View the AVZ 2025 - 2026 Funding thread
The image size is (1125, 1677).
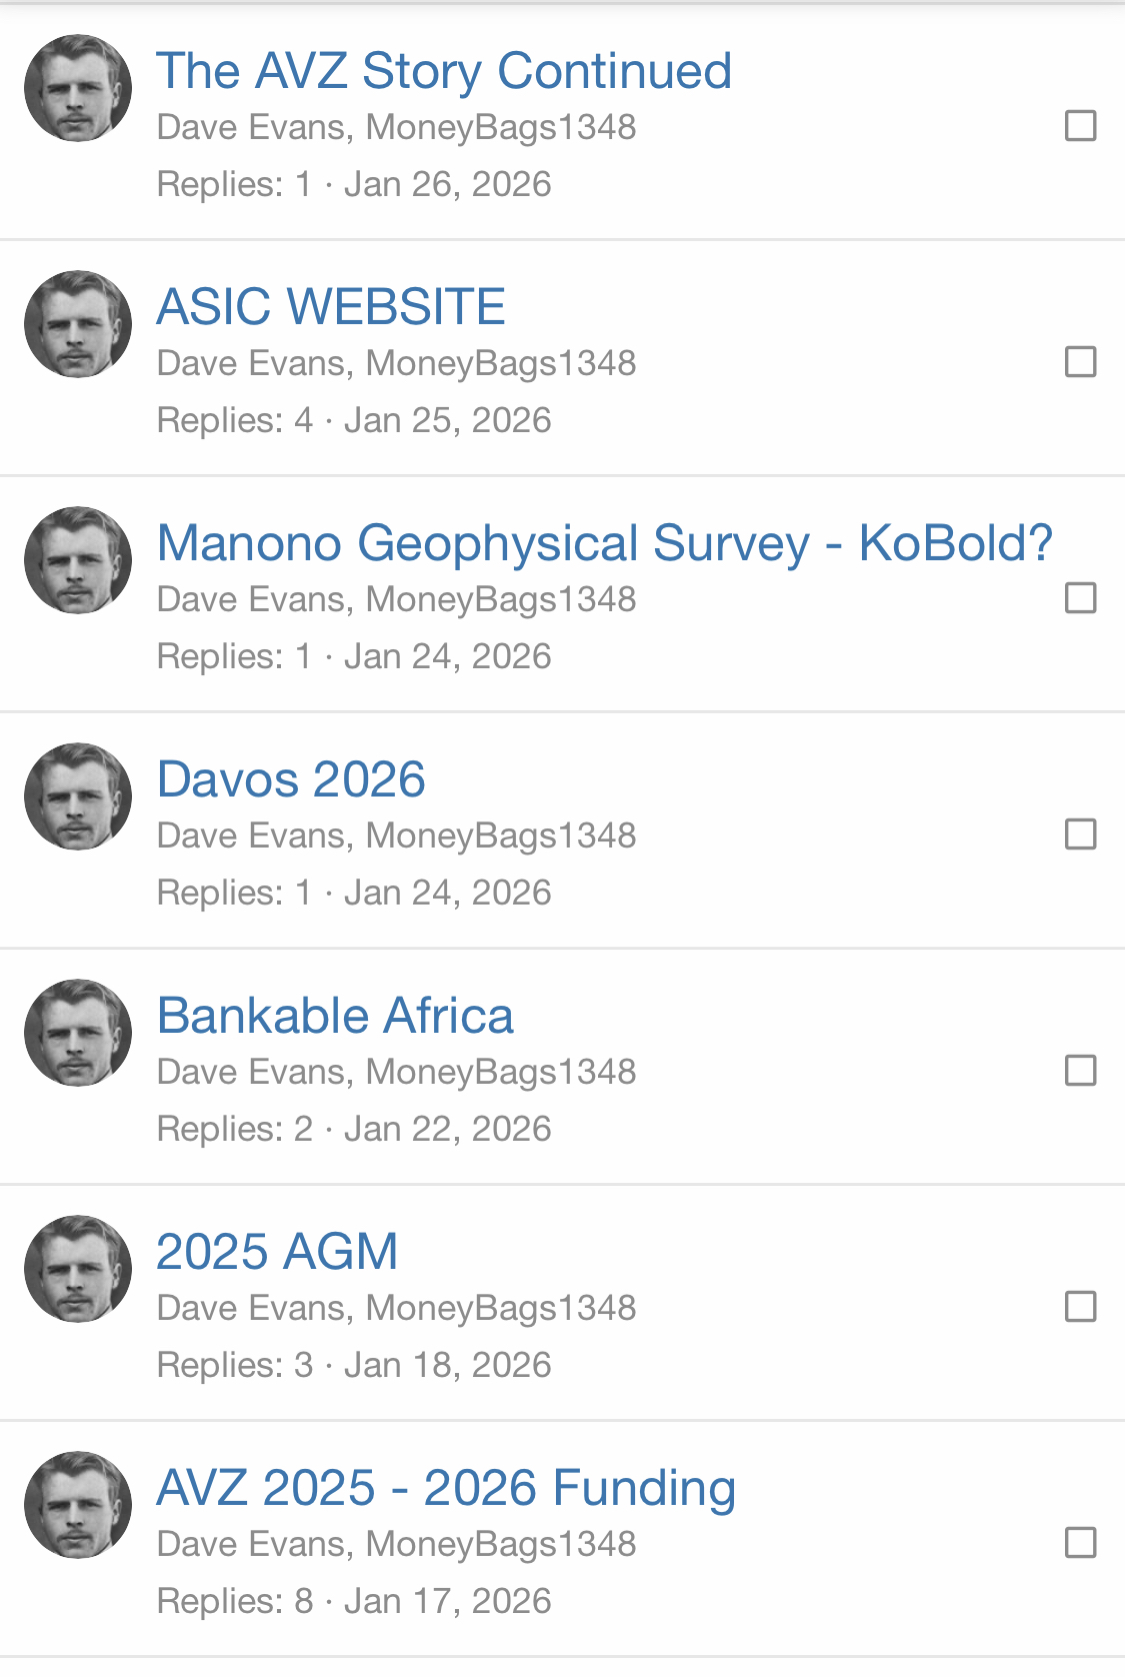pyautogui.click(x=446, y=1487)
